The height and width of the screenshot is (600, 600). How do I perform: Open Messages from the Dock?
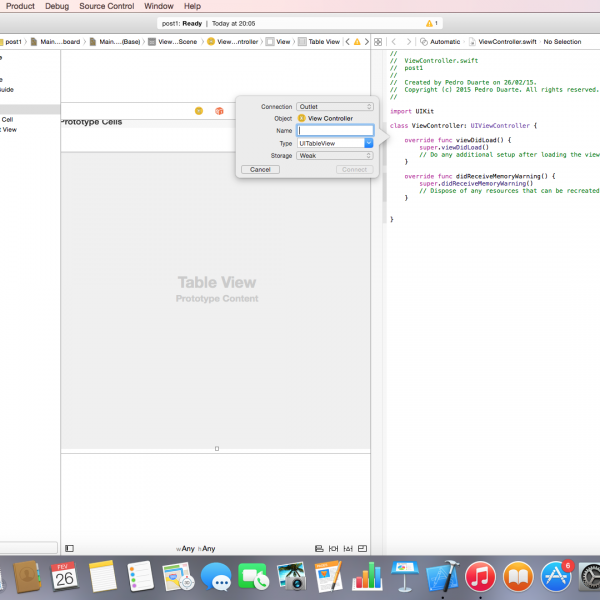pyautogui.click(x=216, y=576)
